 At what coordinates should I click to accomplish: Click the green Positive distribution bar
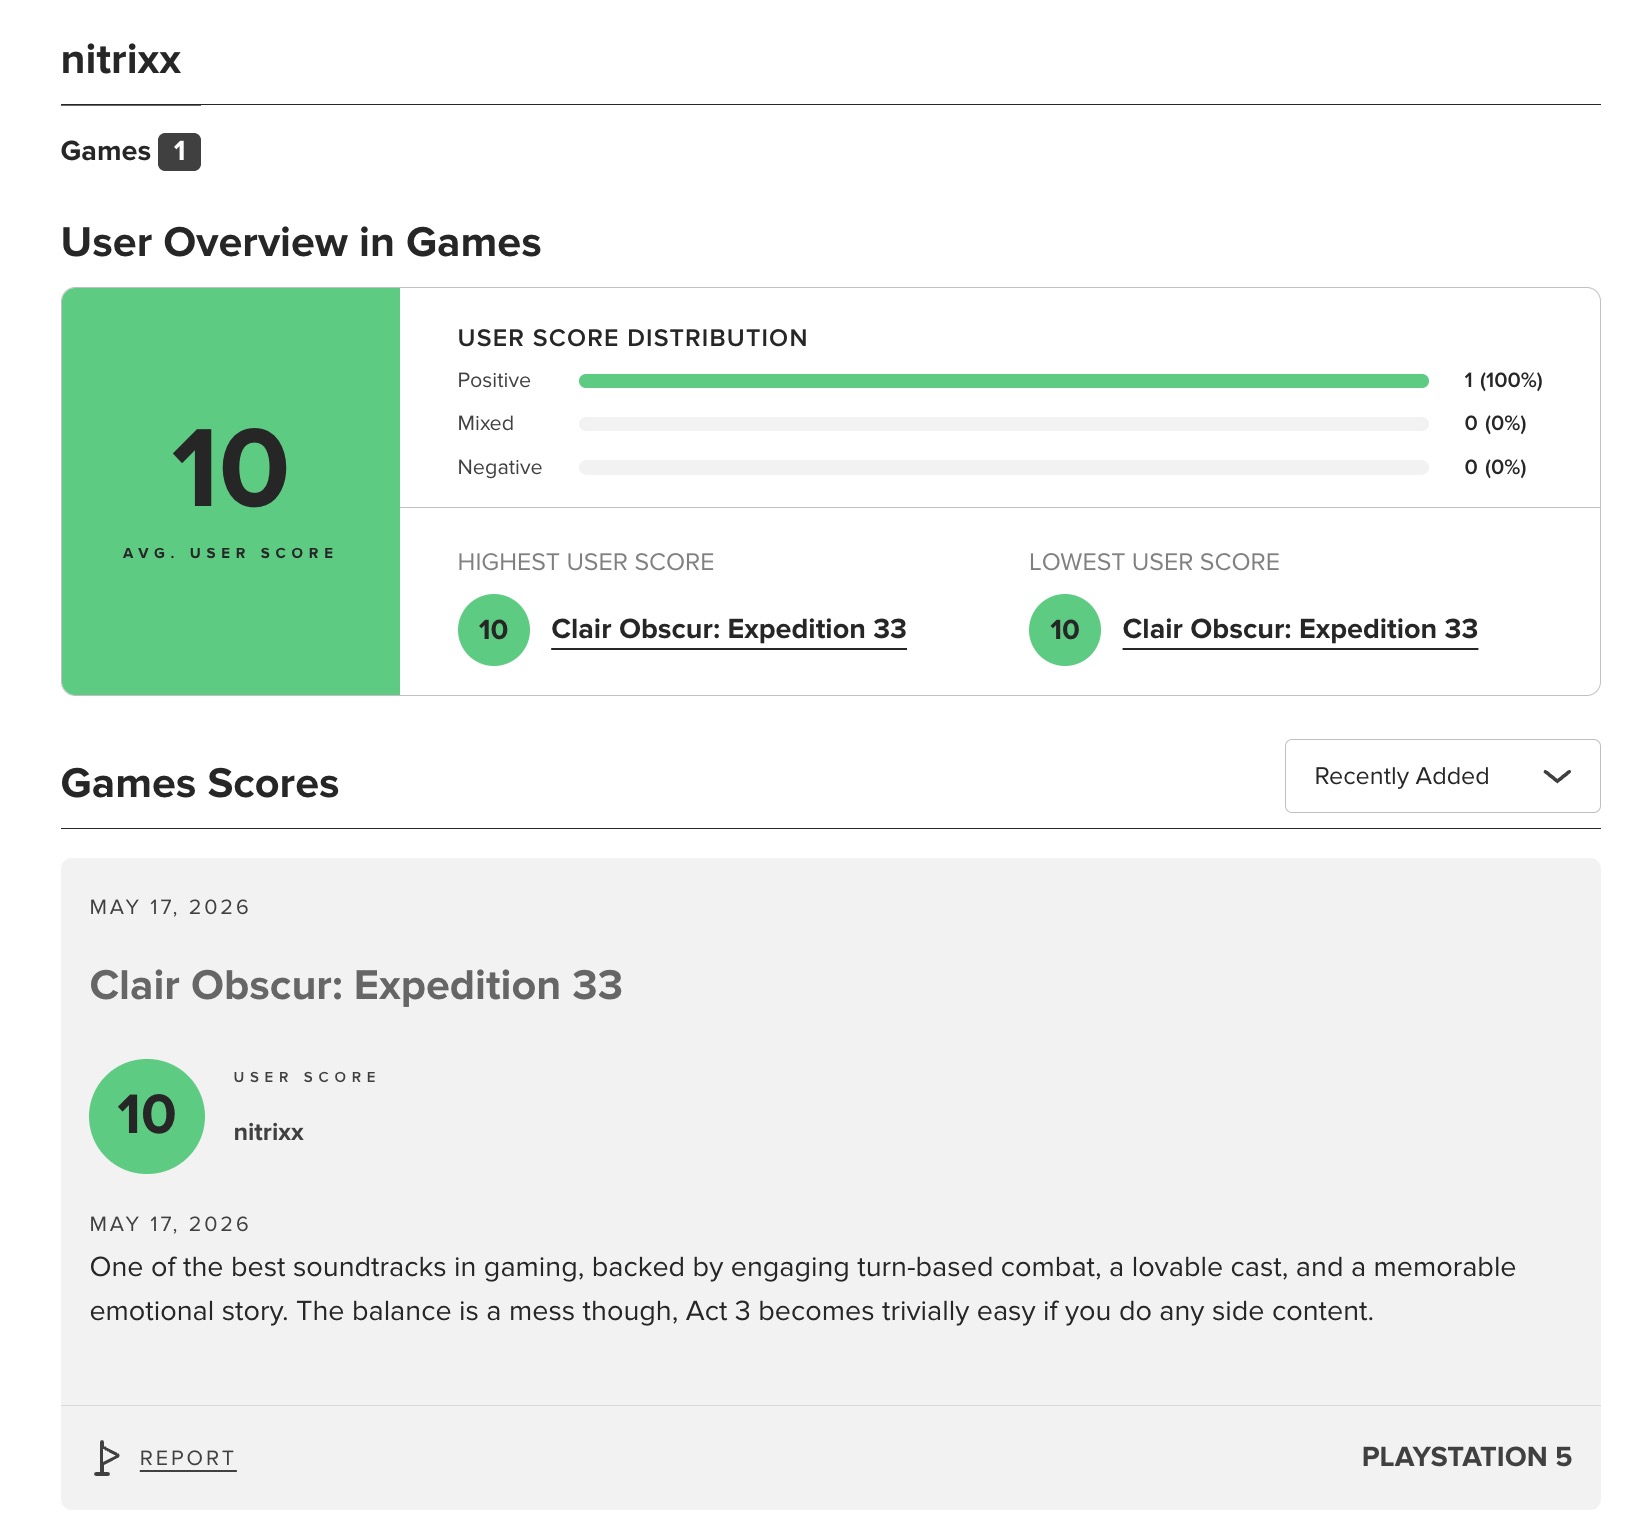point(1004,381)
